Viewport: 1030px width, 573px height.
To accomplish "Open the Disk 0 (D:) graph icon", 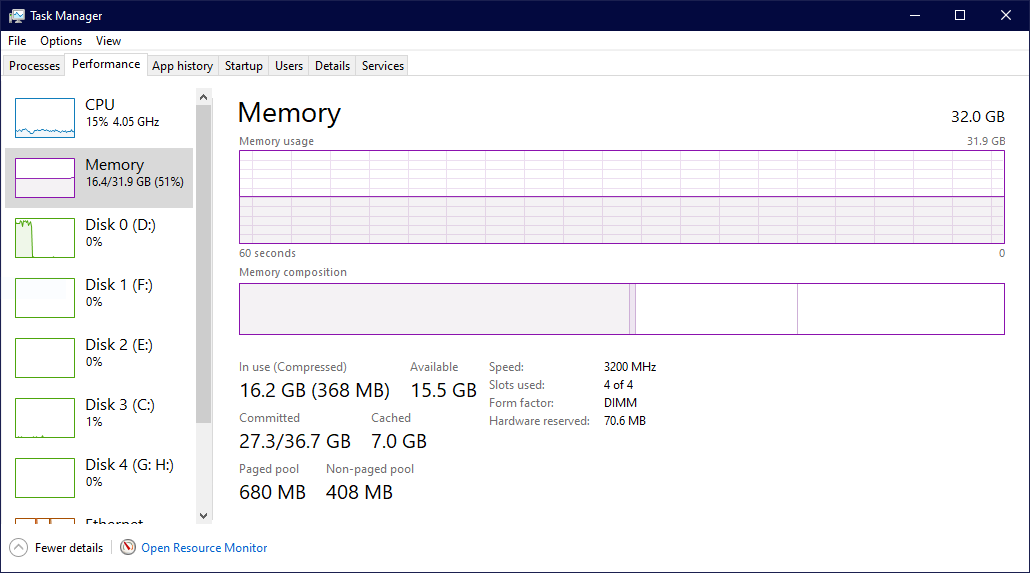I will [x=45, y=238].
